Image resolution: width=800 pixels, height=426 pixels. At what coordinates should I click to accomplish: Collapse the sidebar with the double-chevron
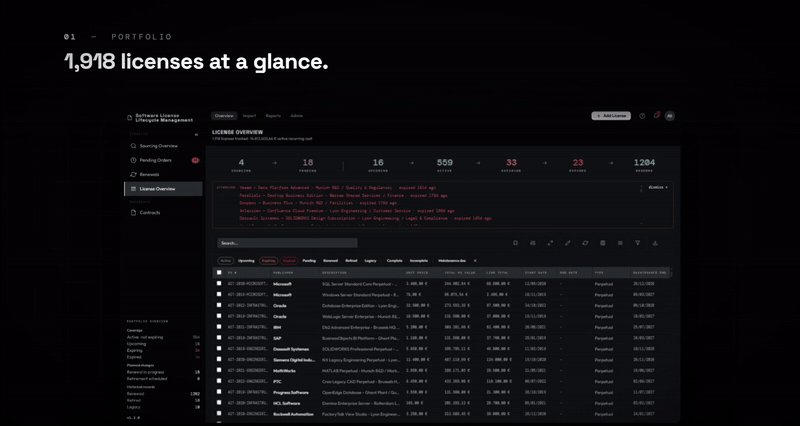point(196,134)
